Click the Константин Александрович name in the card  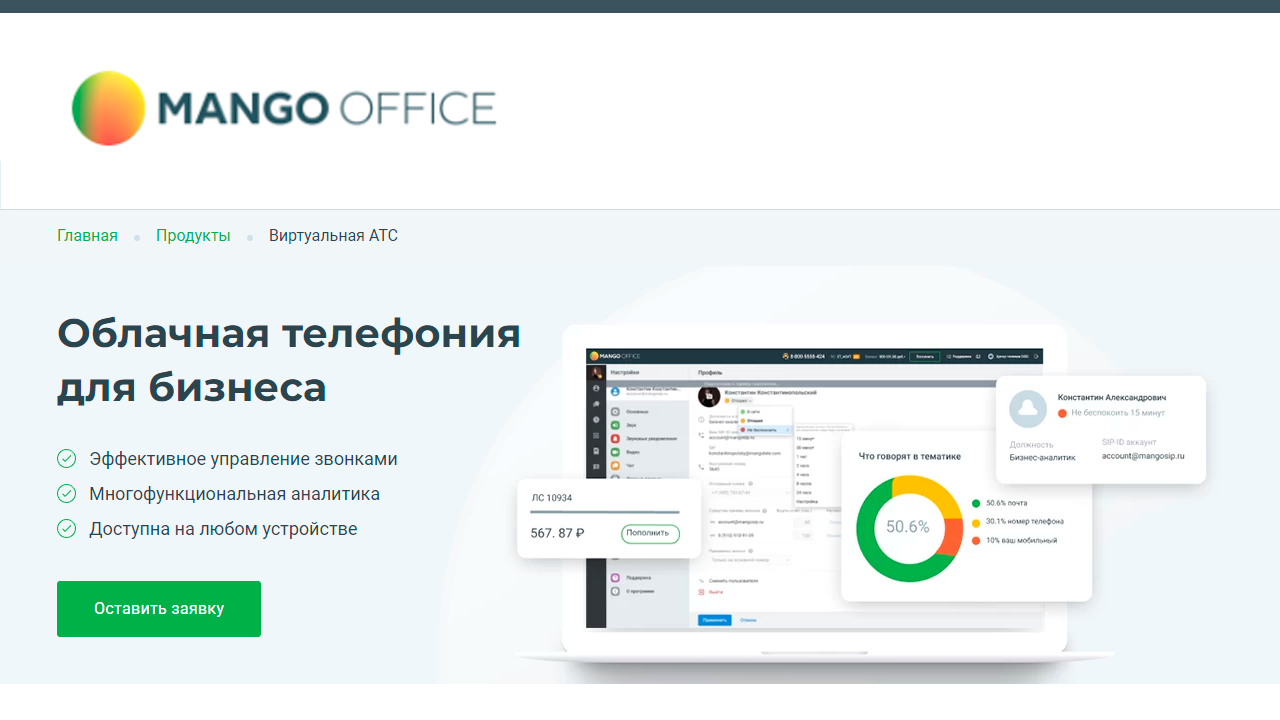click(x=1111, y=398)
